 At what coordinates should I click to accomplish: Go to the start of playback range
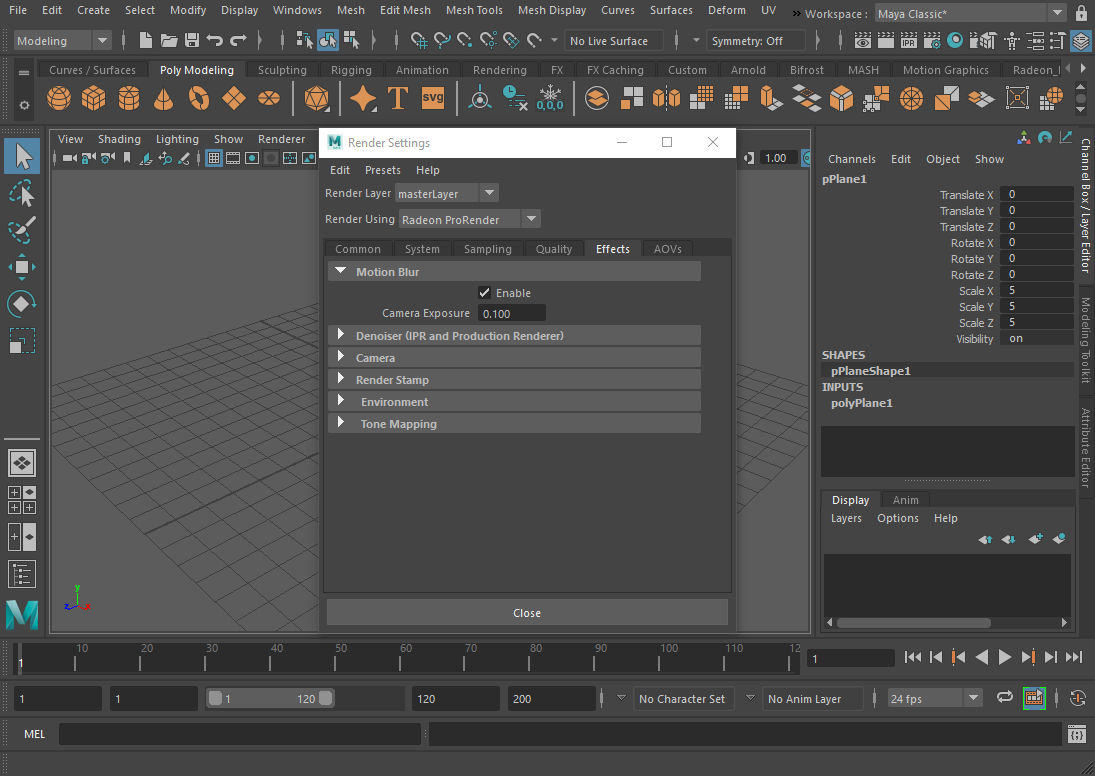[x=912, y=657]
